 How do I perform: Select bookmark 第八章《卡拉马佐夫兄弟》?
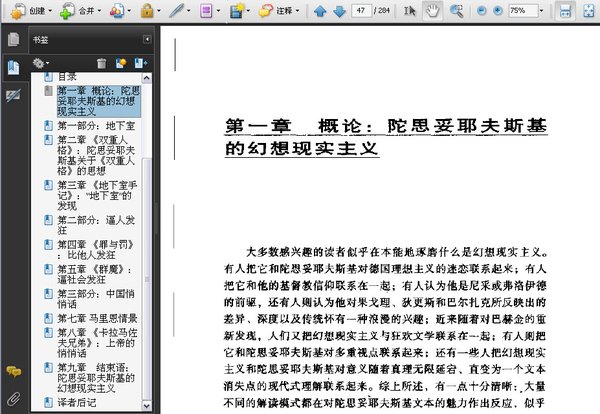pyautogui.click(x=97, y=343)
